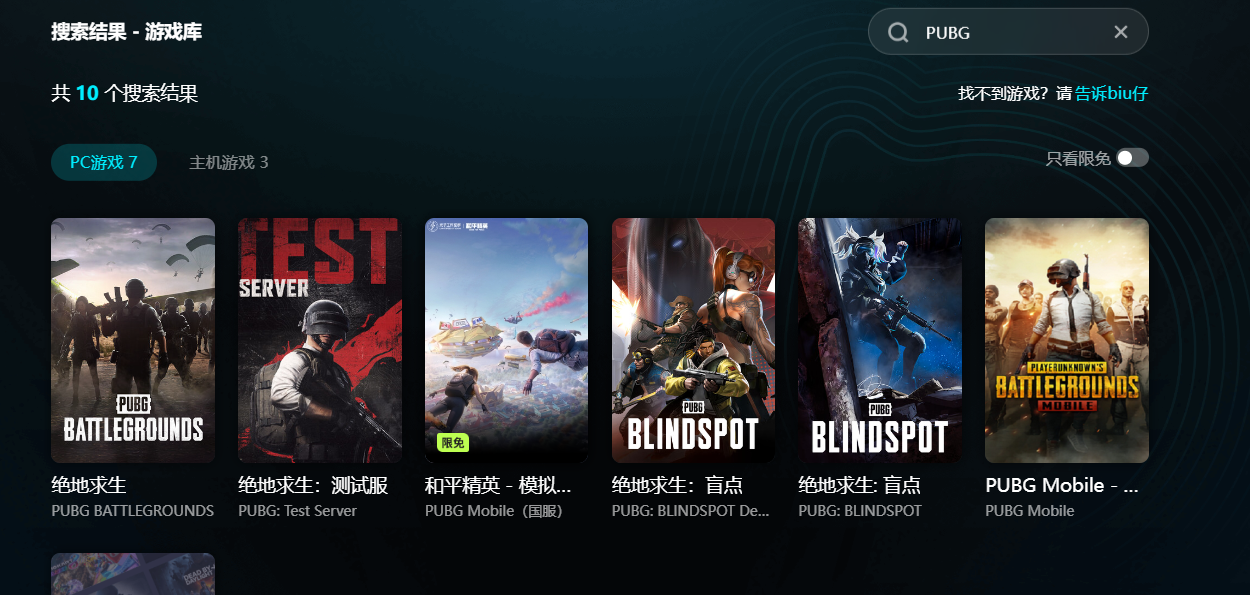
Task: Switch to the PC游戏 7 tab
Action: [104, 162]
